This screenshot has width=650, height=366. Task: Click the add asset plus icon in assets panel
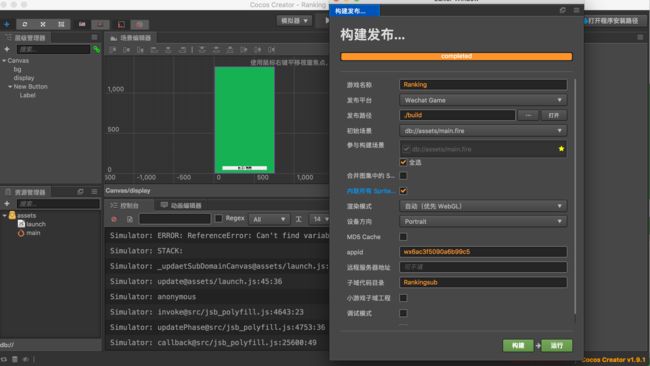(x=7, y=204)
